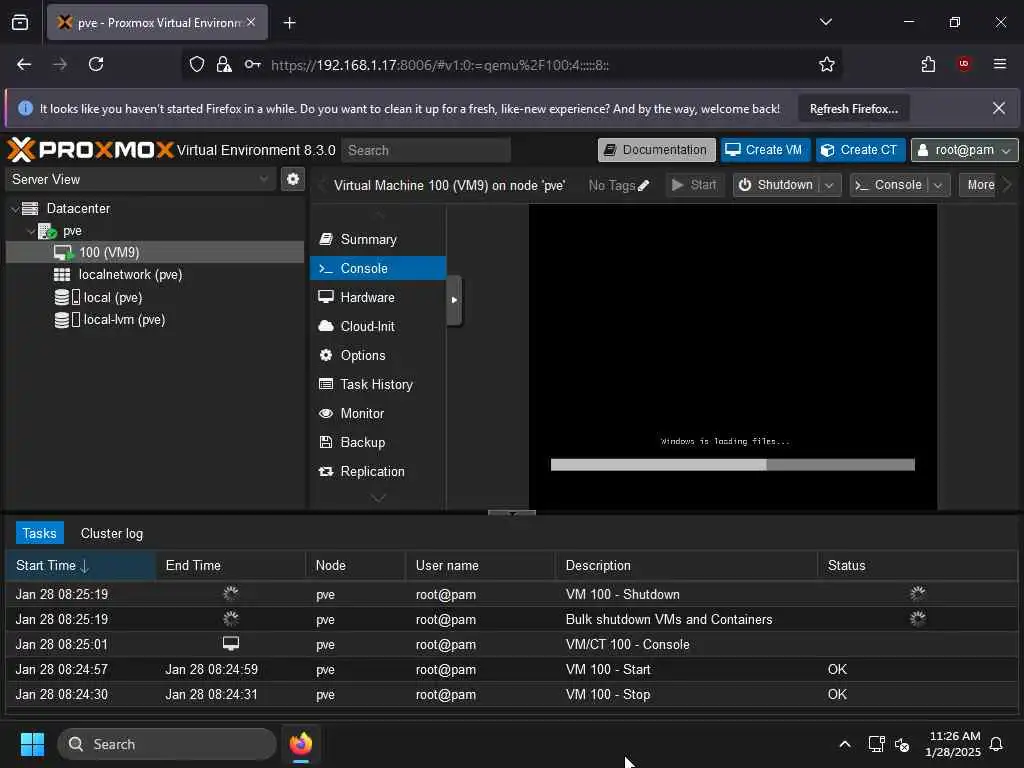Open Windows notification bell
The image size is (1024, 768).
(996, 744)
